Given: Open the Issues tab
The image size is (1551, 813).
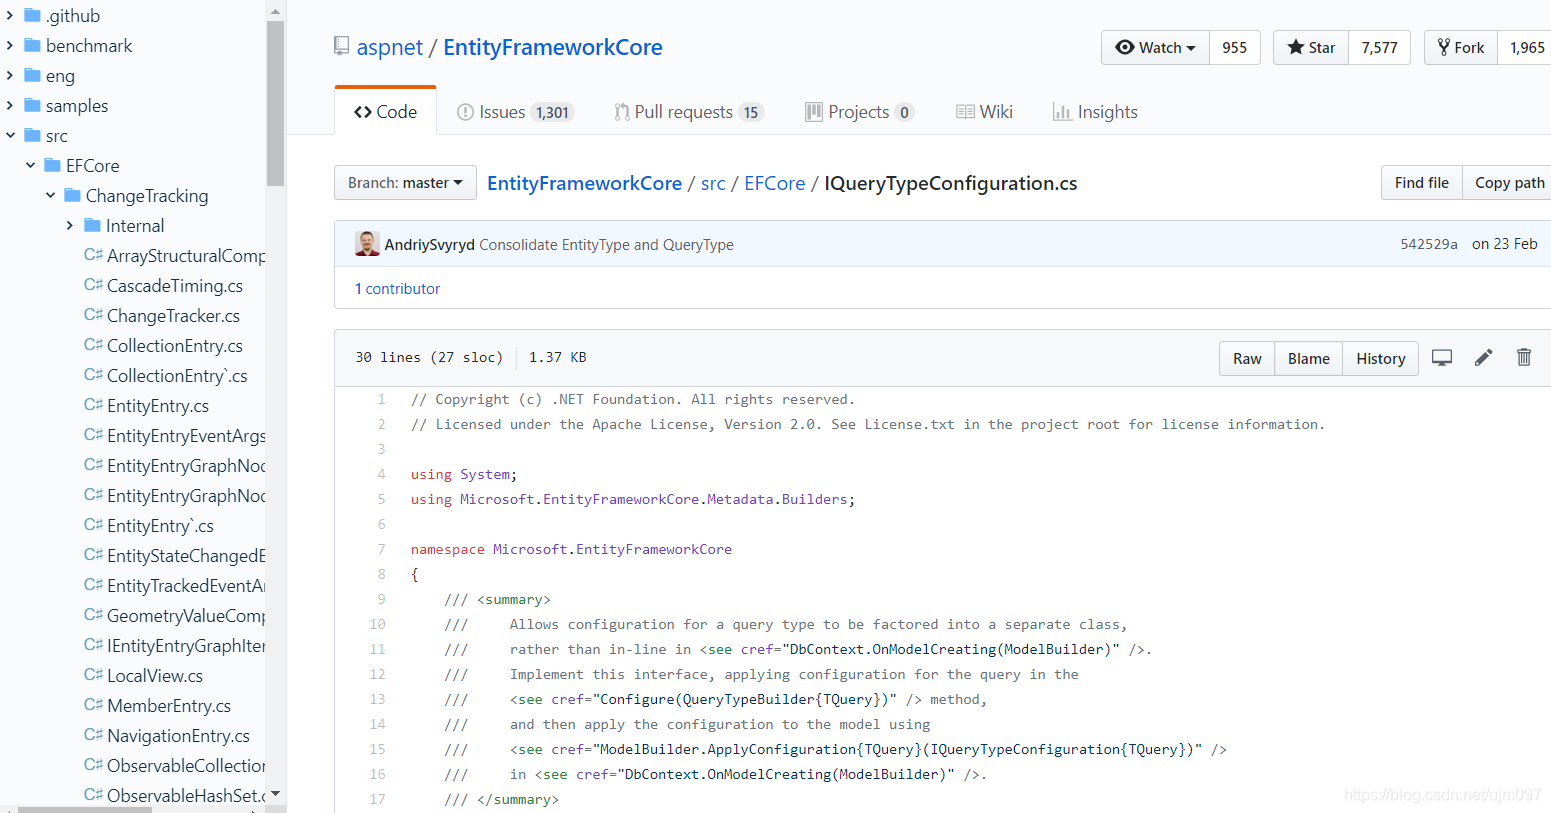Looking at the screenshot, I should pos(514,112).
